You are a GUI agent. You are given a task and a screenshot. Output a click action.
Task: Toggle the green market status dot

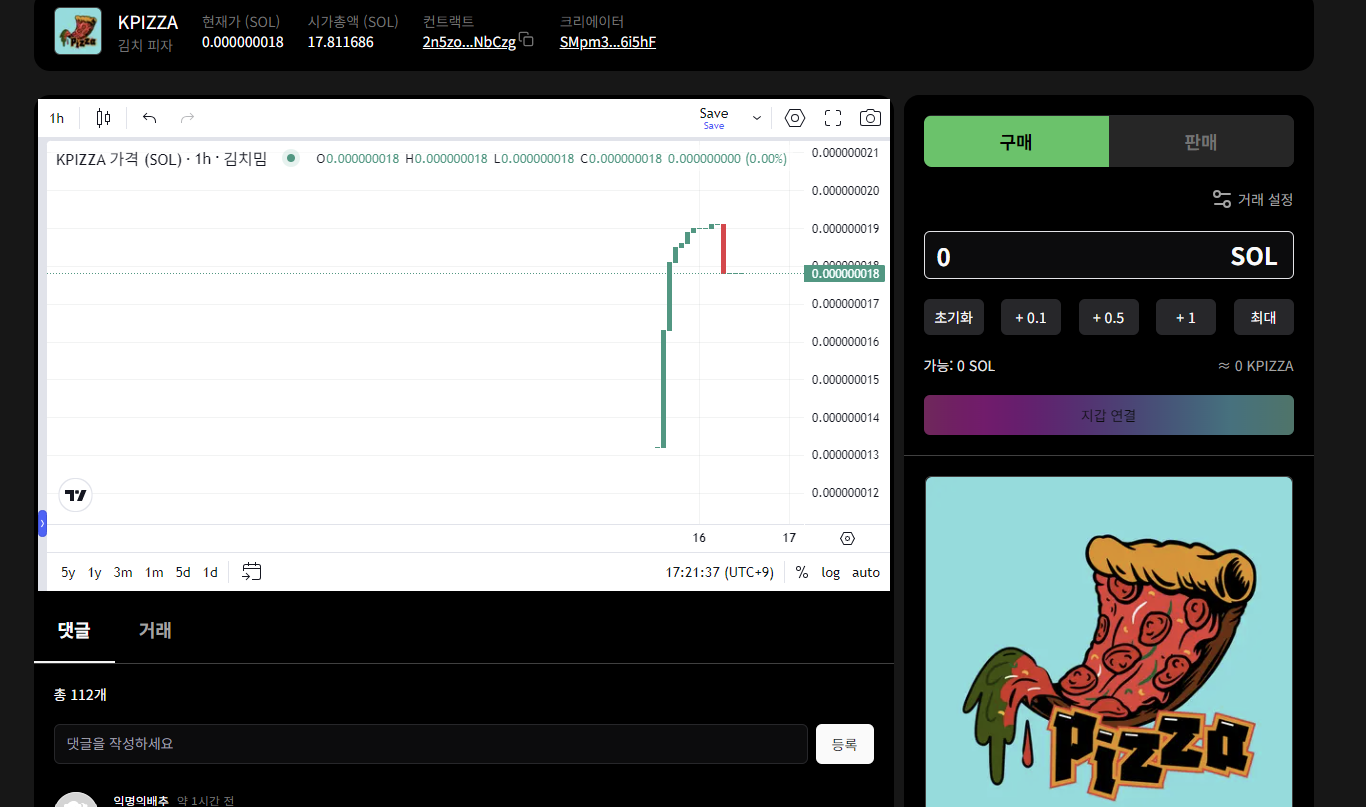pos(291,158)
